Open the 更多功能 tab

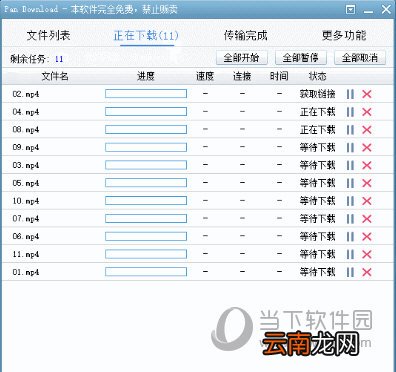click(x=344, y=35)
